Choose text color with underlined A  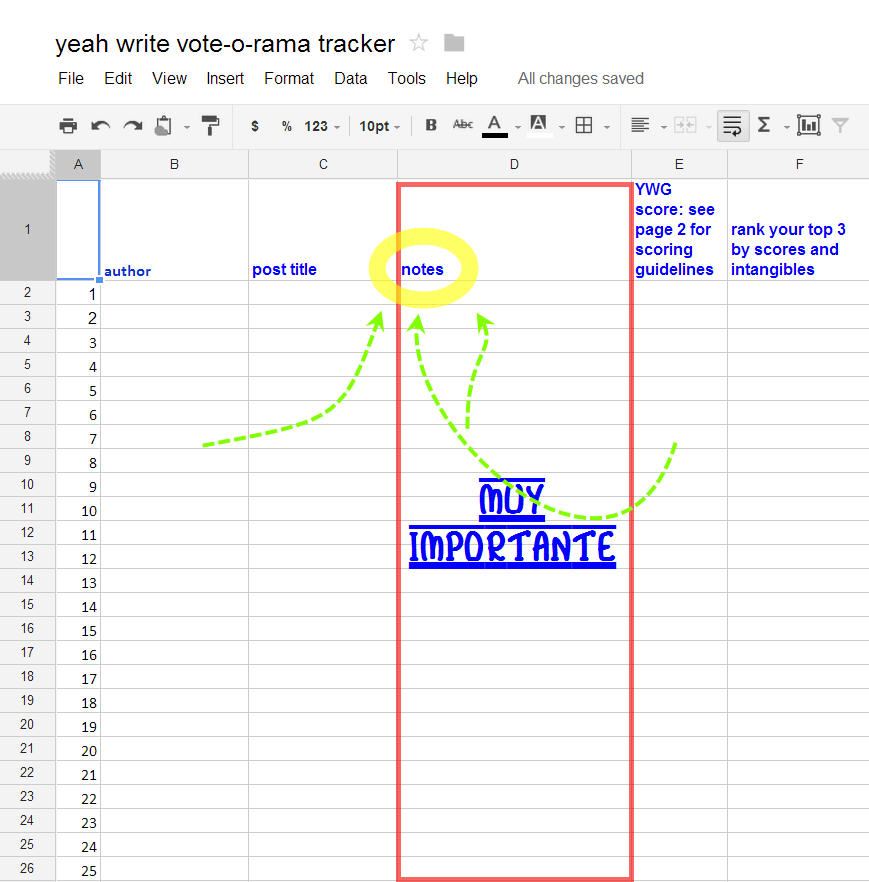click(495, 125)
